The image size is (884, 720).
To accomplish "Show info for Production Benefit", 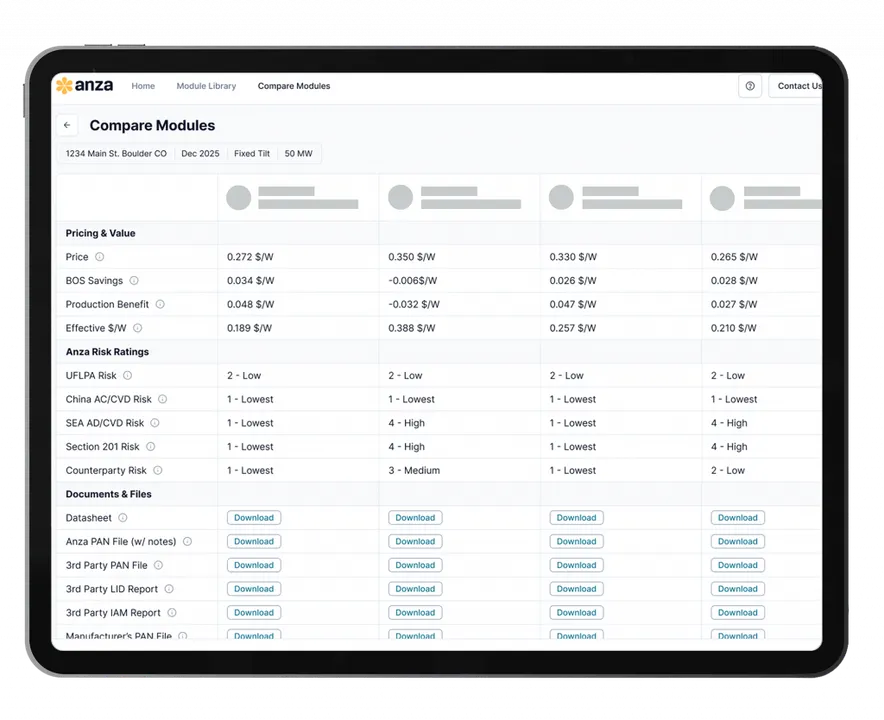I will click(x=160, y=305).
